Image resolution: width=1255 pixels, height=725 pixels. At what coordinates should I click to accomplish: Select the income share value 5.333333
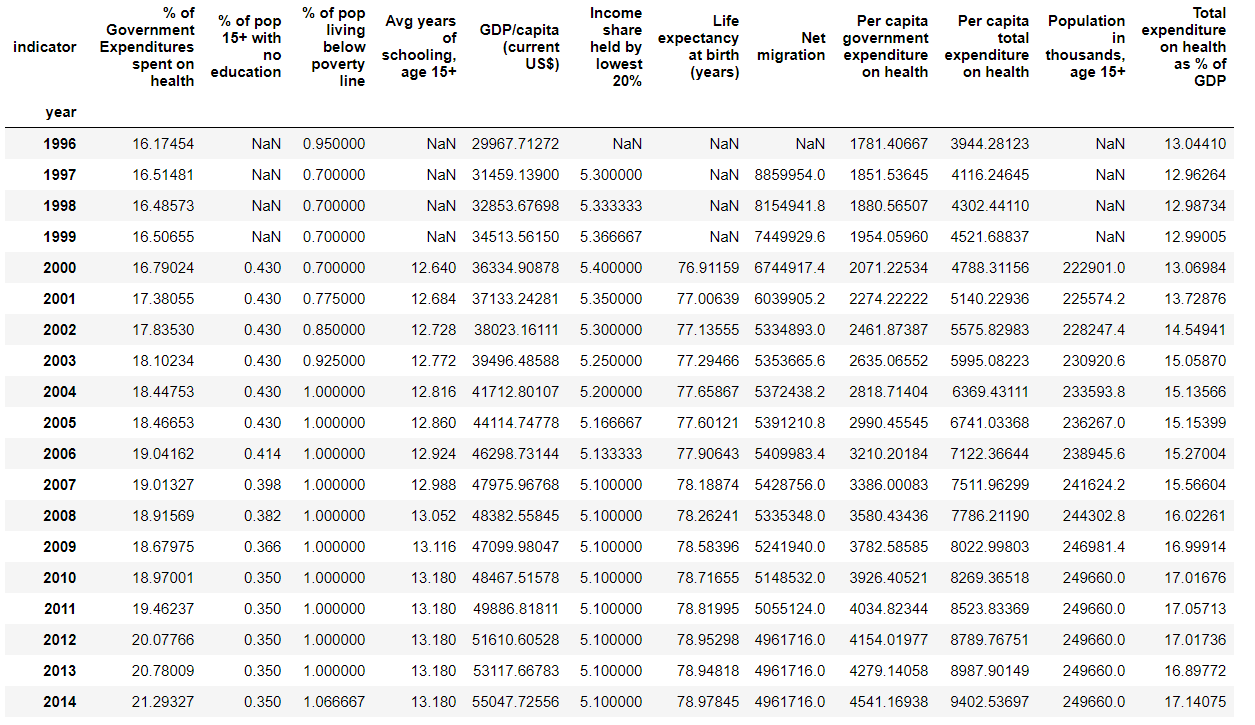(x=611, y=206)
